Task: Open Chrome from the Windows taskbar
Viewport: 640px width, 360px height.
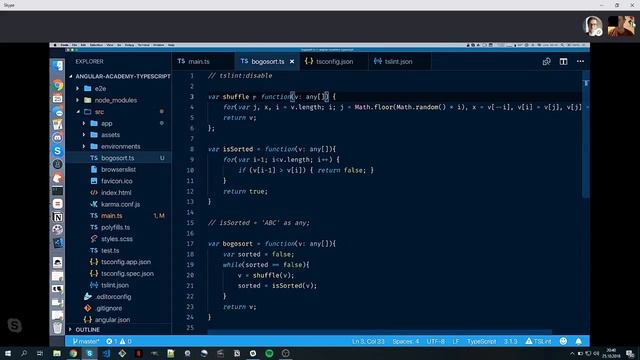Action: coord(73,353)
